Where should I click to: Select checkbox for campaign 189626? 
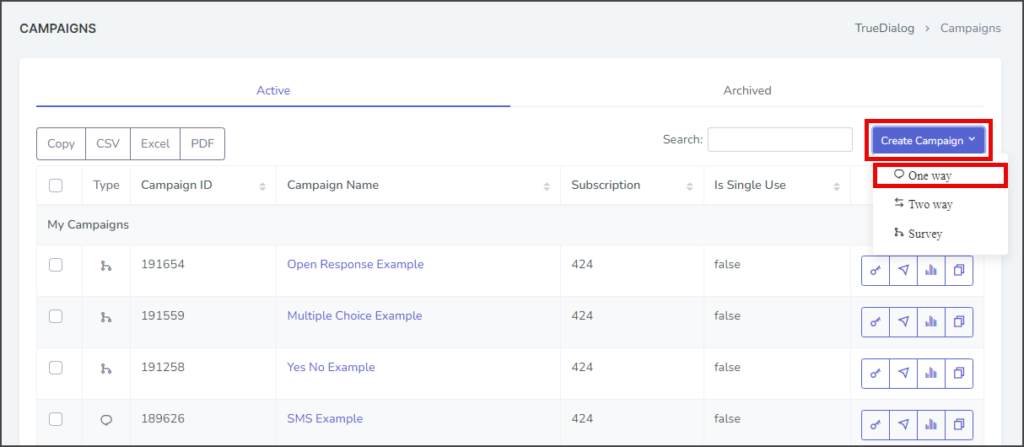[x=56, y=419]
